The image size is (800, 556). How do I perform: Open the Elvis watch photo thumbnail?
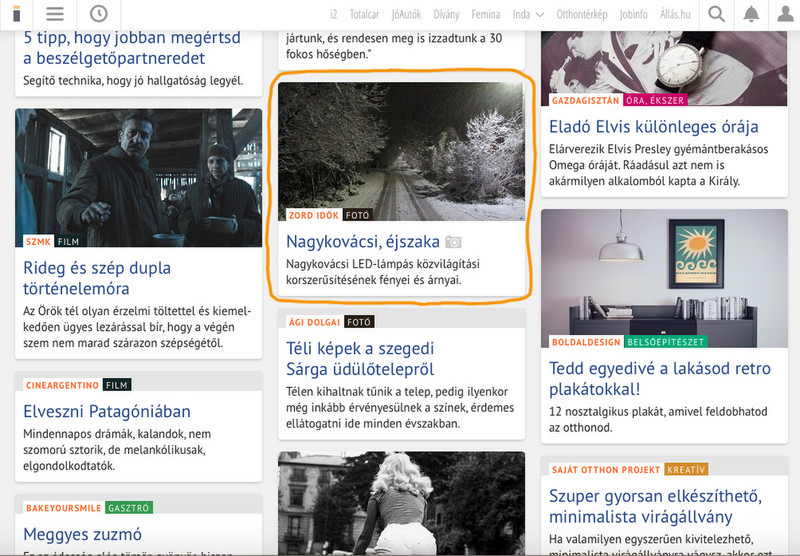pos(664,68)
